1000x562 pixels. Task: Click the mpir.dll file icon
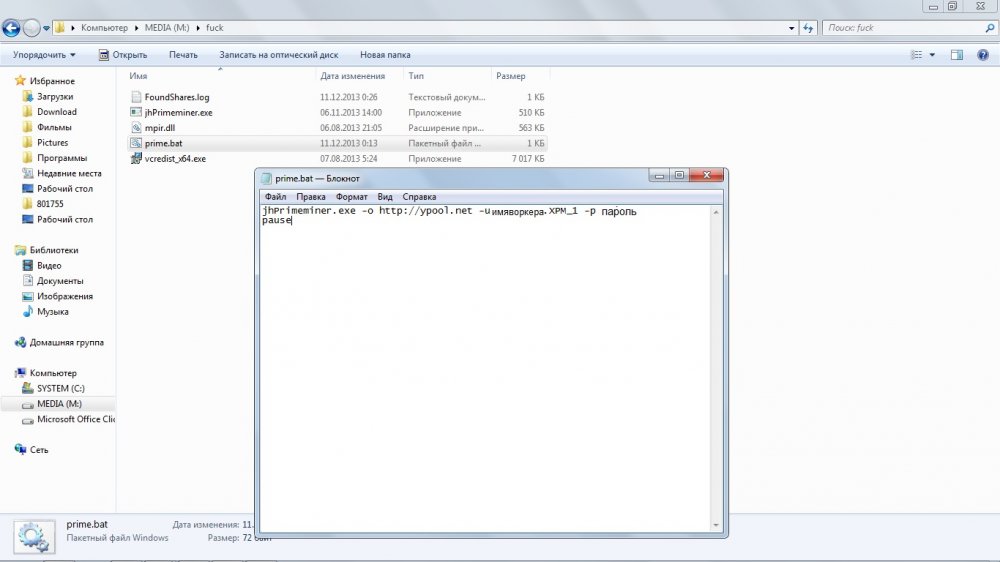click(x=137, y=128)
